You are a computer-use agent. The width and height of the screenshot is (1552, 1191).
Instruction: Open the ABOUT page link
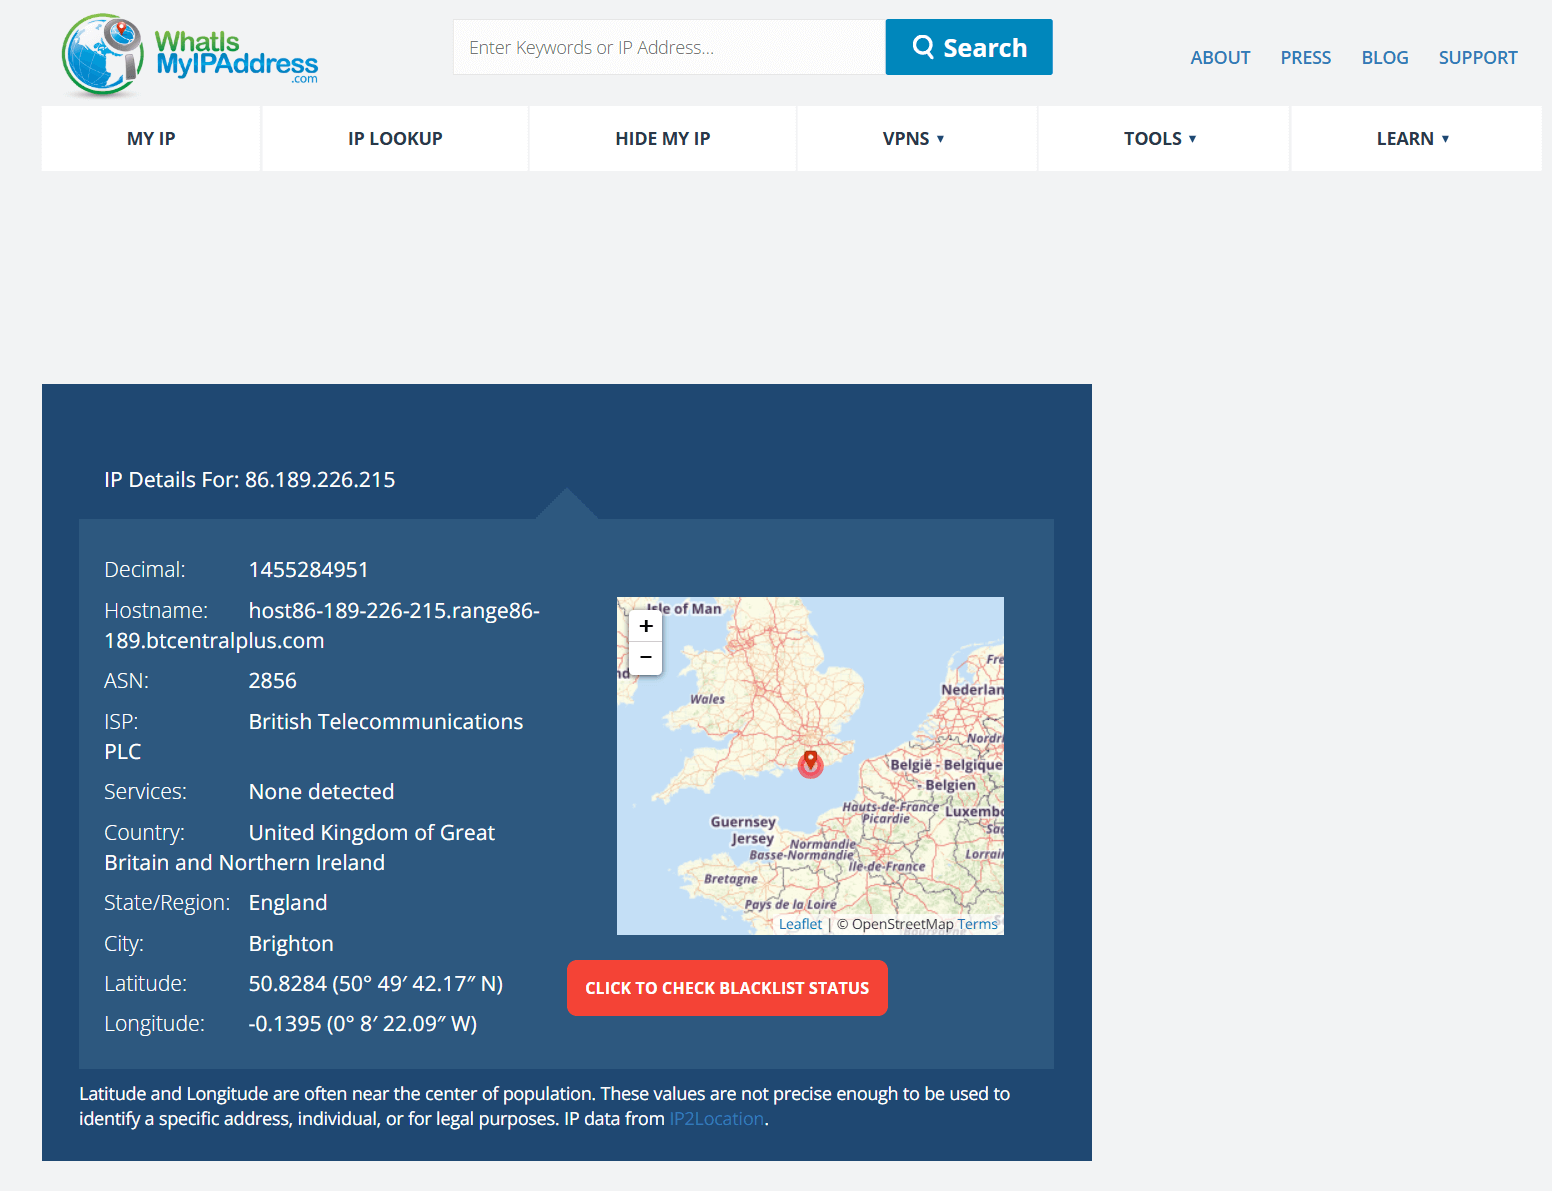1220,58
